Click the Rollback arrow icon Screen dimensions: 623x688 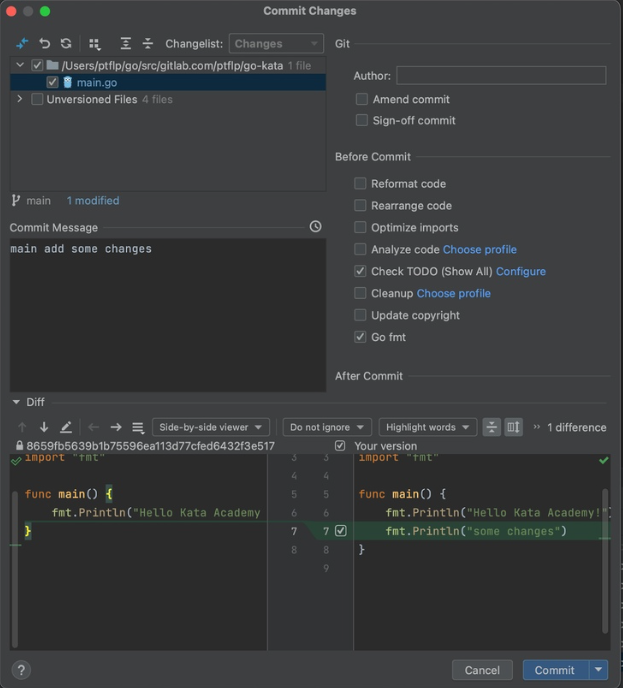pyautogui.click(x=44, y=44)
